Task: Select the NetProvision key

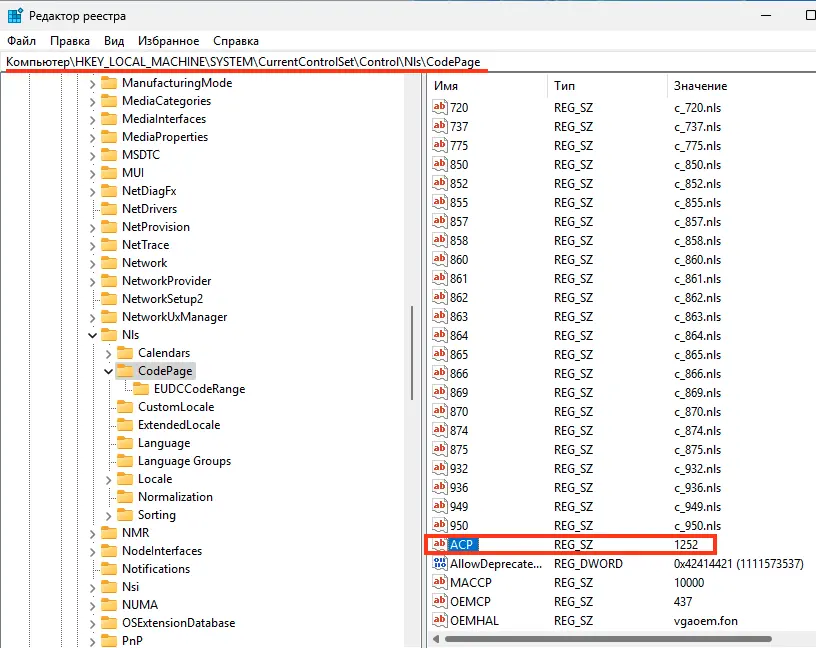Action: click(156, 227)
